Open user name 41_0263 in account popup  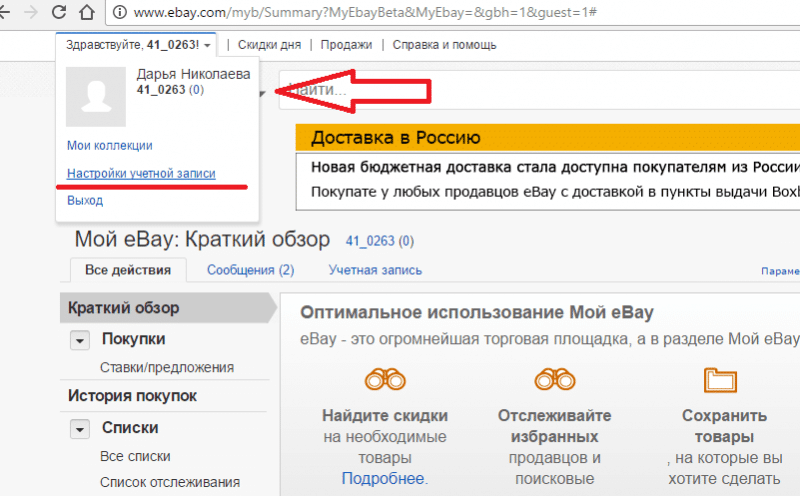click(161, 90)
